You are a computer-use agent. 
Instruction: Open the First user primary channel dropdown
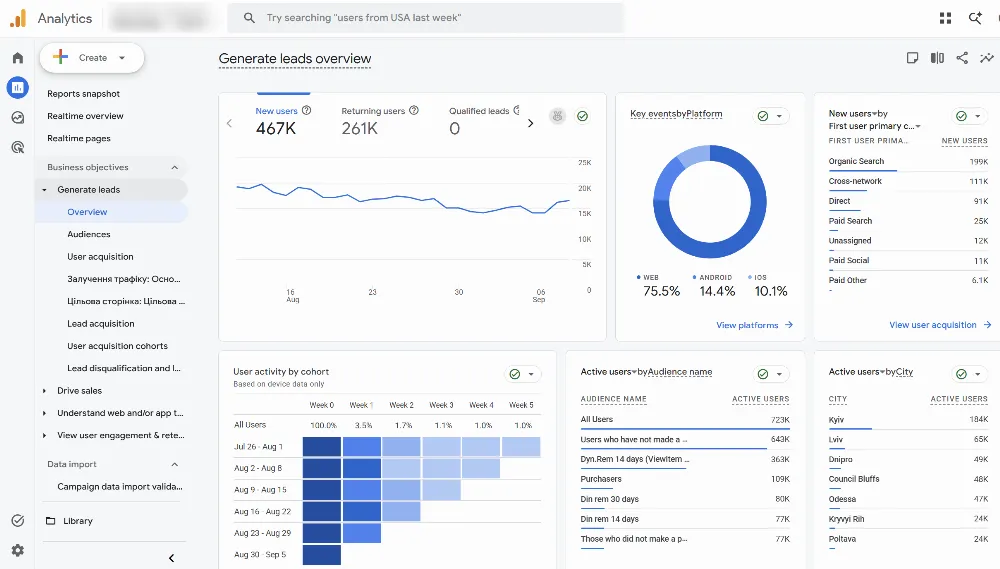pos(918,126)
